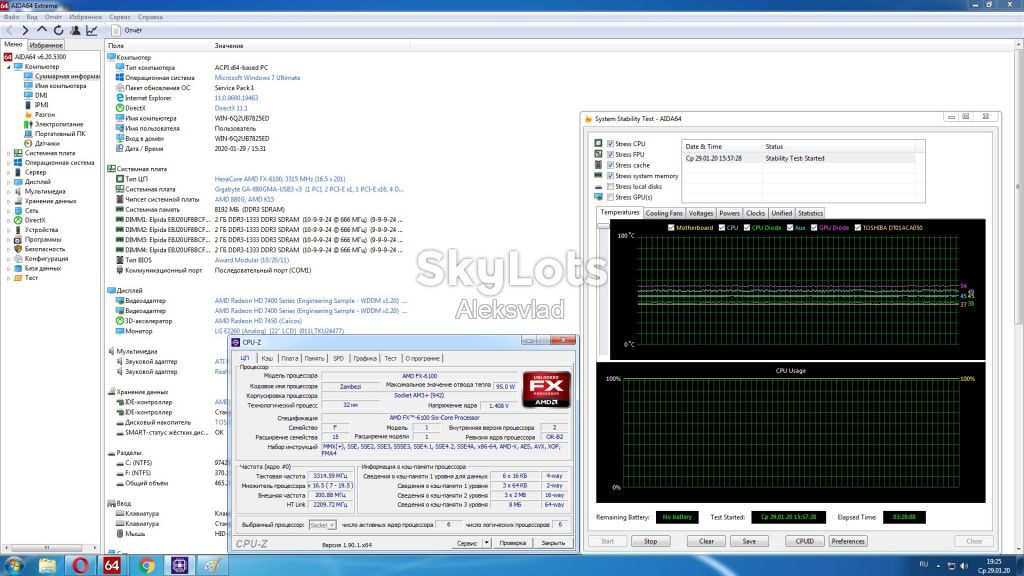1024x576 pixels.
Task: Click Проверка button in CPU-Z
Action: click(513, 543)
